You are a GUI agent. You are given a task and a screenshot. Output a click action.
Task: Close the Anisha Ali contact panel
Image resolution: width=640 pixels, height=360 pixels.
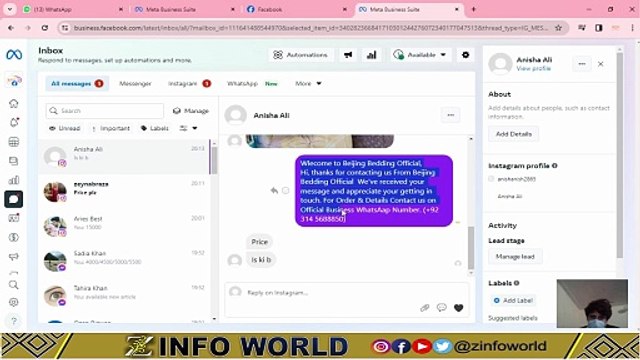point(600,64)
